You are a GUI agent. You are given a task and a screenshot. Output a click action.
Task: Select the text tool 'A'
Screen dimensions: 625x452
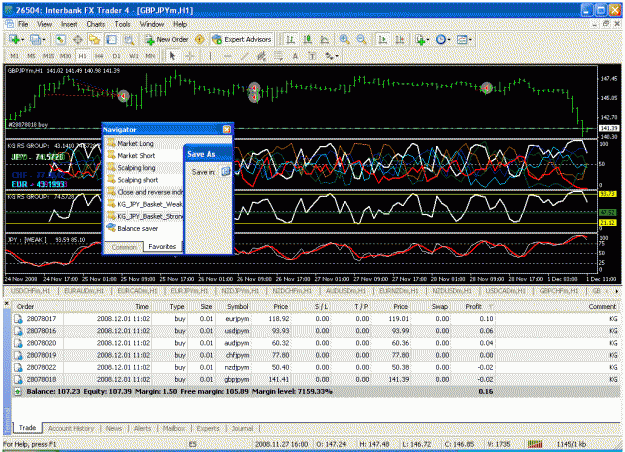[x=295, y=56]
